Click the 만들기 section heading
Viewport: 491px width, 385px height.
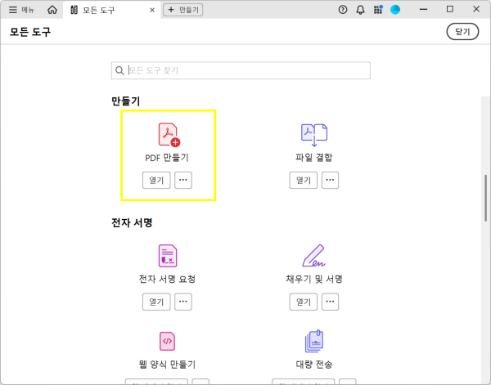coord(125,101)
